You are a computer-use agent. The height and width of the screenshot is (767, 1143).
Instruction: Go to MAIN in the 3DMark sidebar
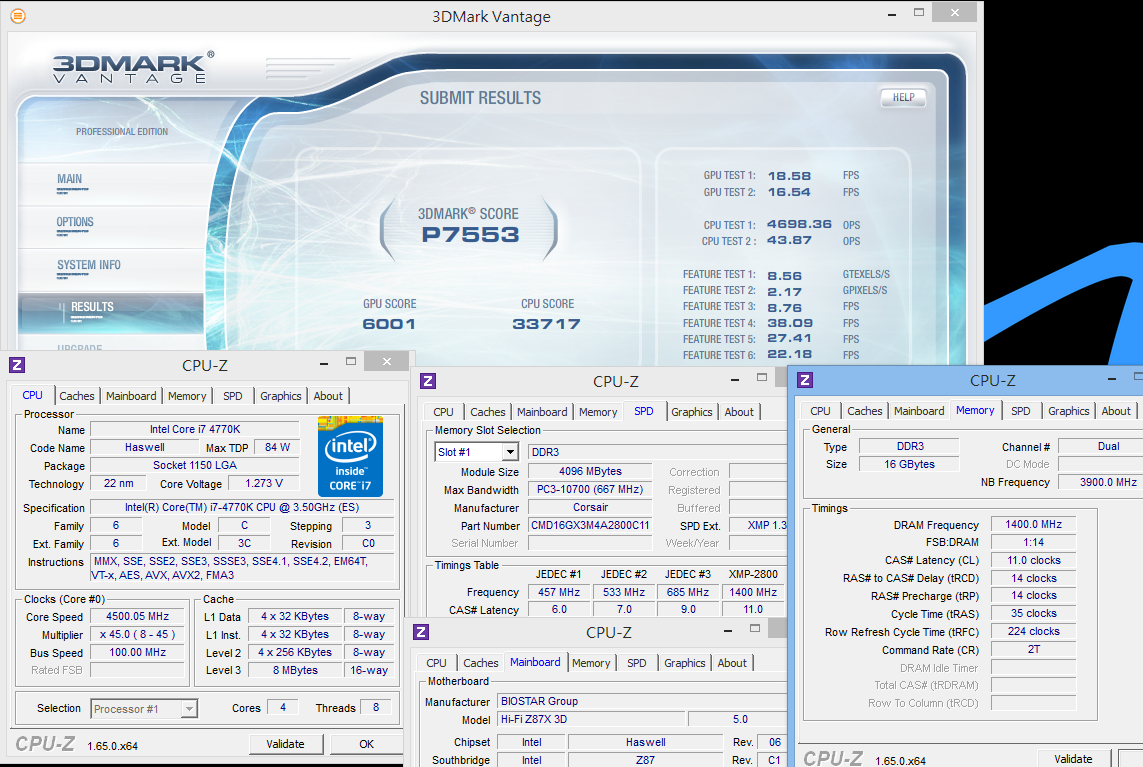[70, 180]
